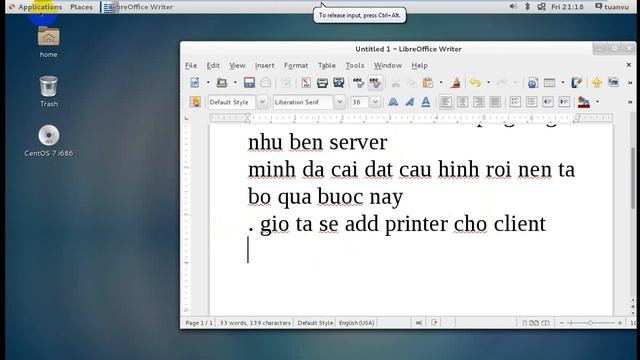Expand font size 36 dropdown
Image resolution: width=640 pixels, height=360 pixels.
tap(375, 102)
